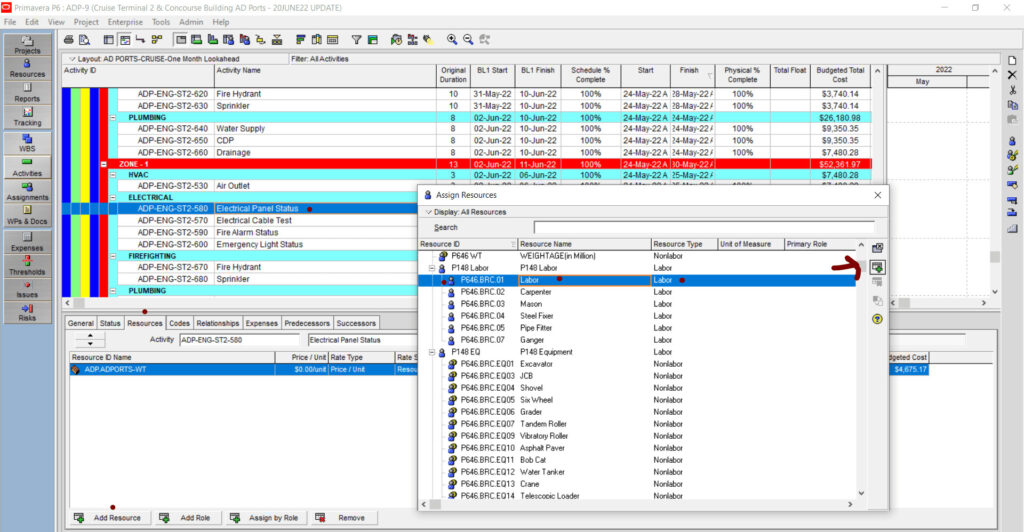1024x532 pixels.
Task: Collapse the P148 Labor resource node
Action: coord(432,268)
